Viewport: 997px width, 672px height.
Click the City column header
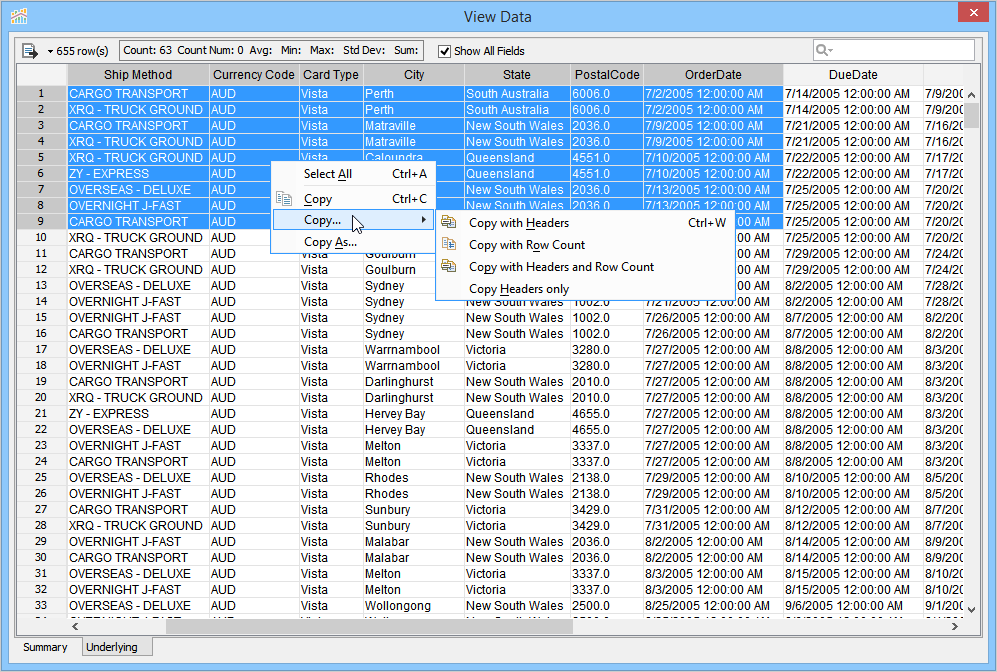(x=414, y=74)
